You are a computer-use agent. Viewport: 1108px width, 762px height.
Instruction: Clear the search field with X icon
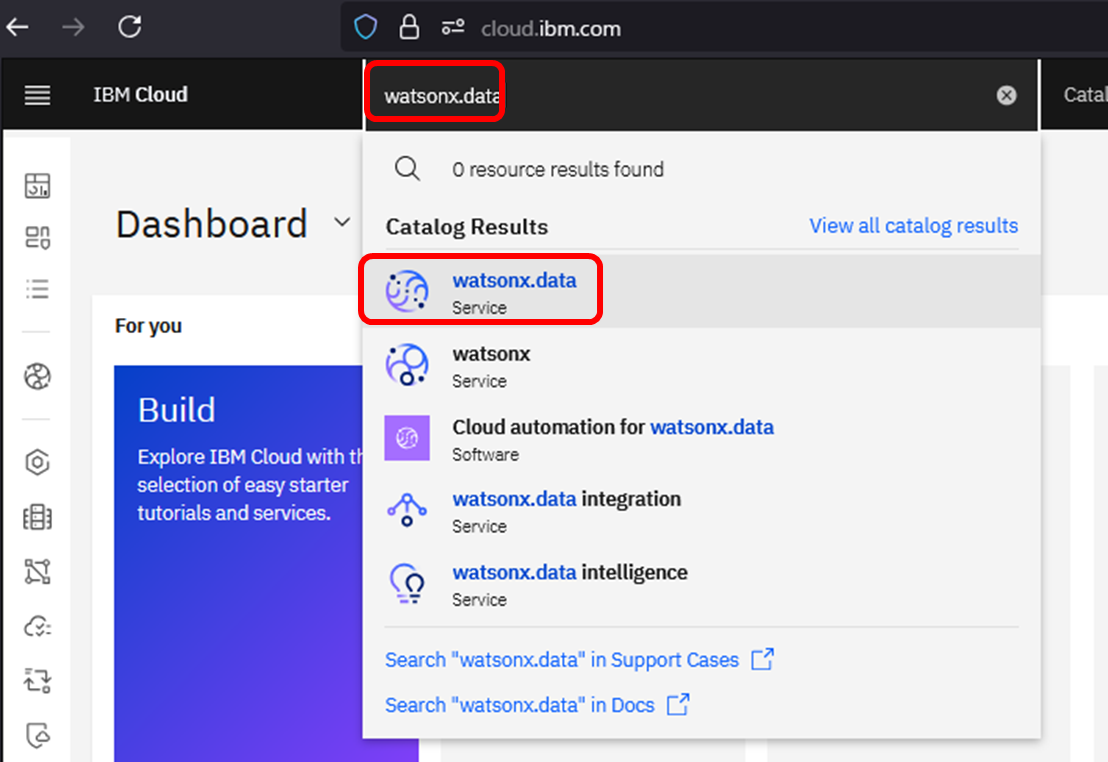[x=1006, y=95]
